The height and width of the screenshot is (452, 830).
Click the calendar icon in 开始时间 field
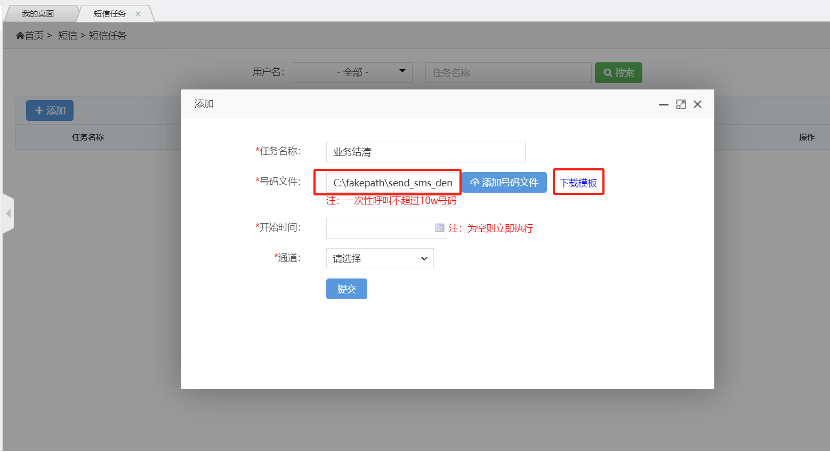click(439, 228)
